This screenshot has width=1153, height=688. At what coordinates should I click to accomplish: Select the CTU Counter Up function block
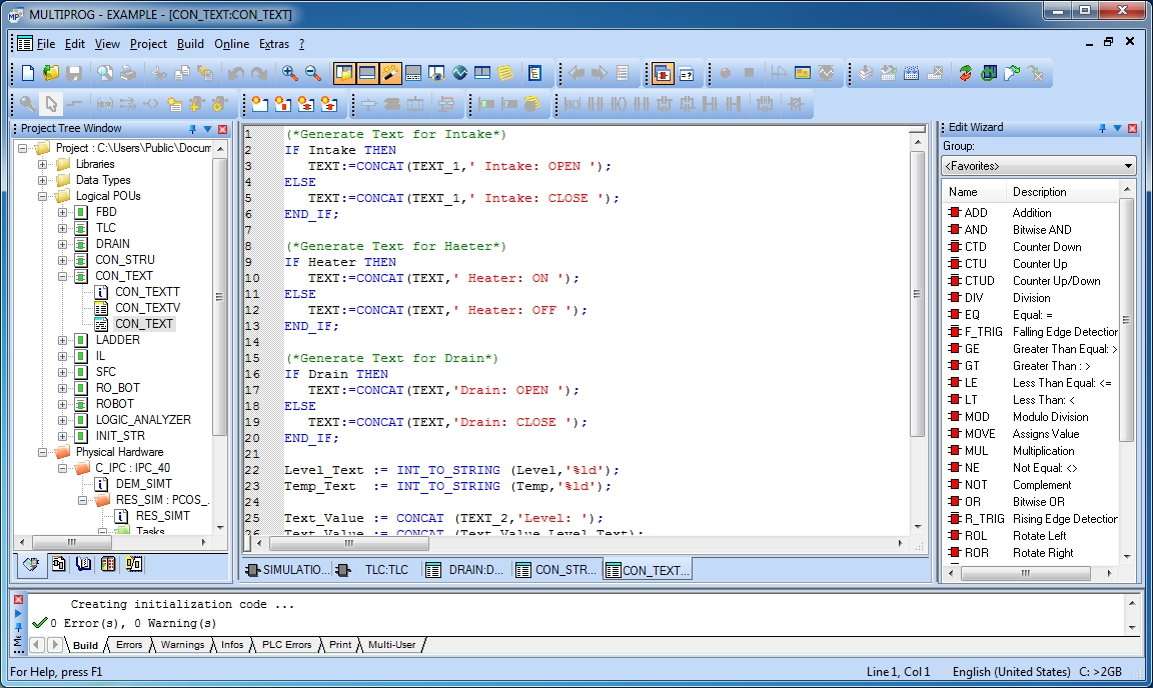point(975,264)
